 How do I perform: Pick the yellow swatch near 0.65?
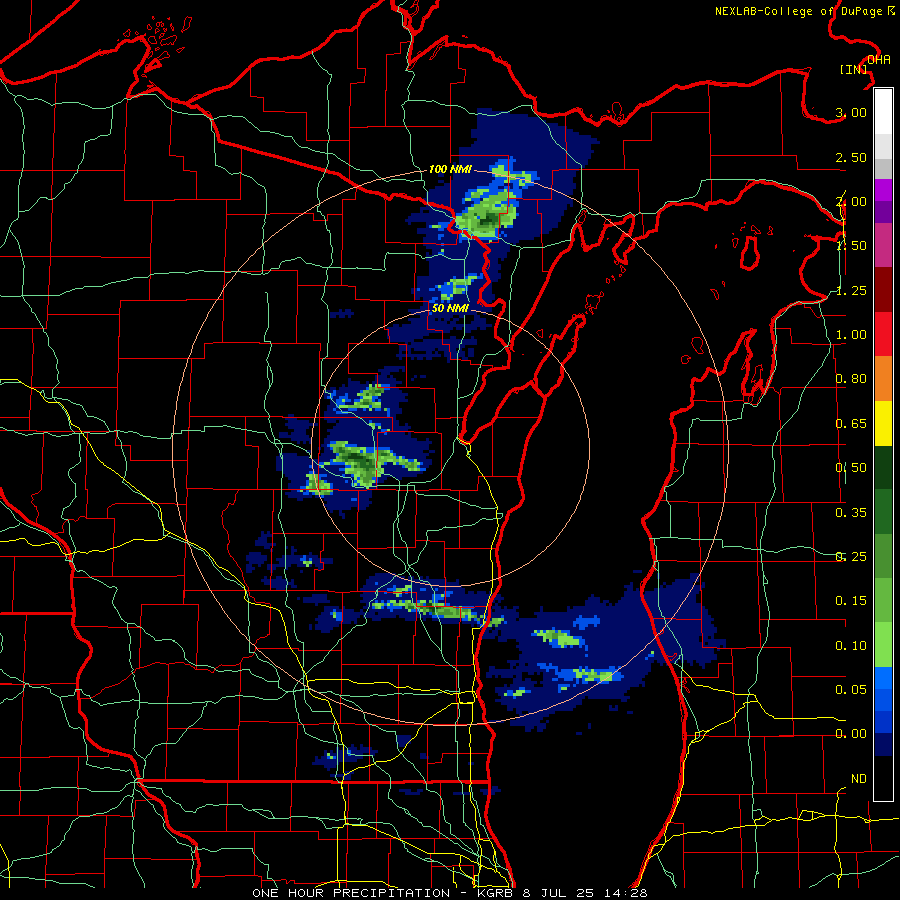coord(883,423)
